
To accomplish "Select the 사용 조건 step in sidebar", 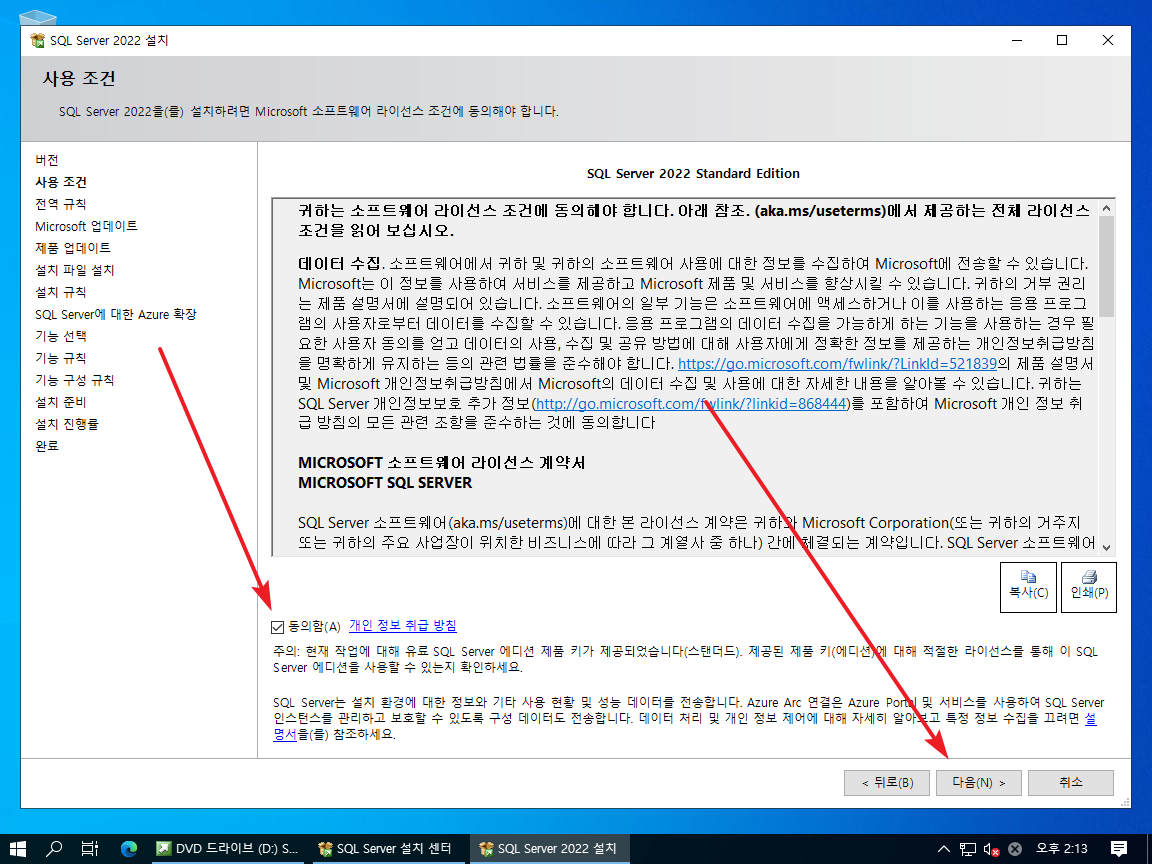I will pyautogui.click(x=61, y=182).
